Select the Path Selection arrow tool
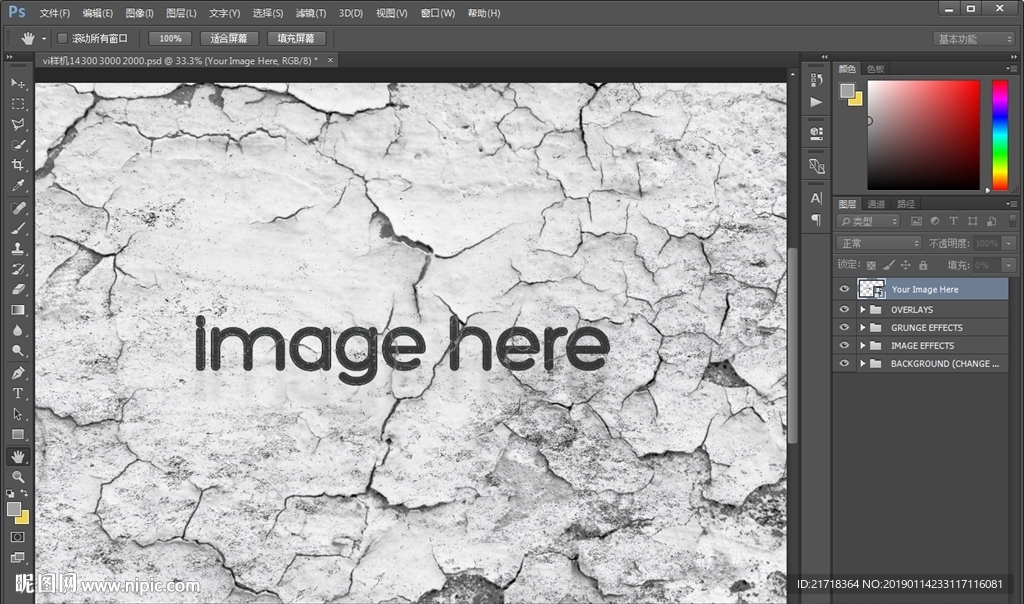Viewport: 1024px width, 604px height. click(18, 413)
